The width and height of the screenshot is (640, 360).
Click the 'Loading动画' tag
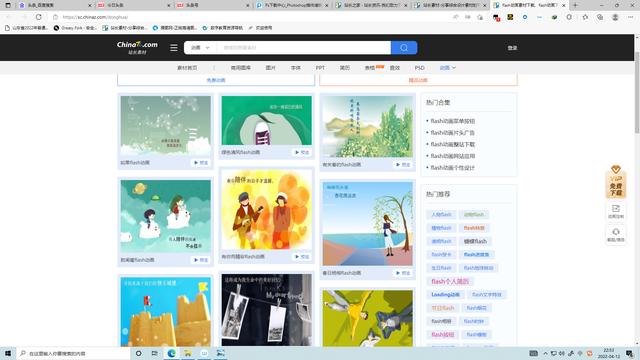tap(445, 294)
